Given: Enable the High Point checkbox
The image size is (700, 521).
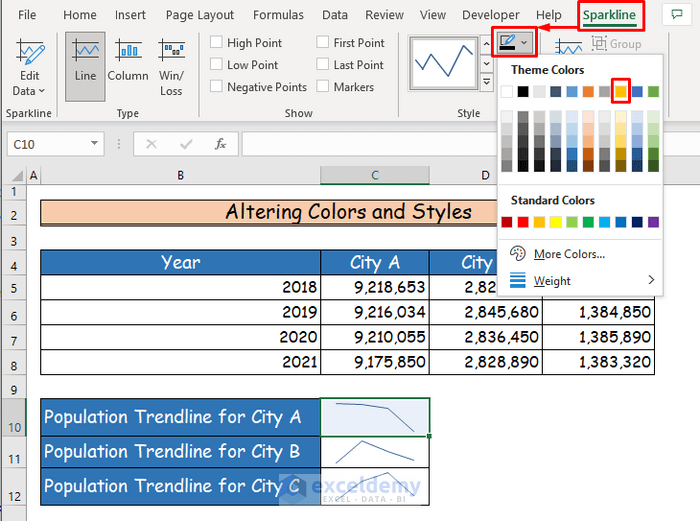Looking at the screenshot, I should tap(216, 43).
